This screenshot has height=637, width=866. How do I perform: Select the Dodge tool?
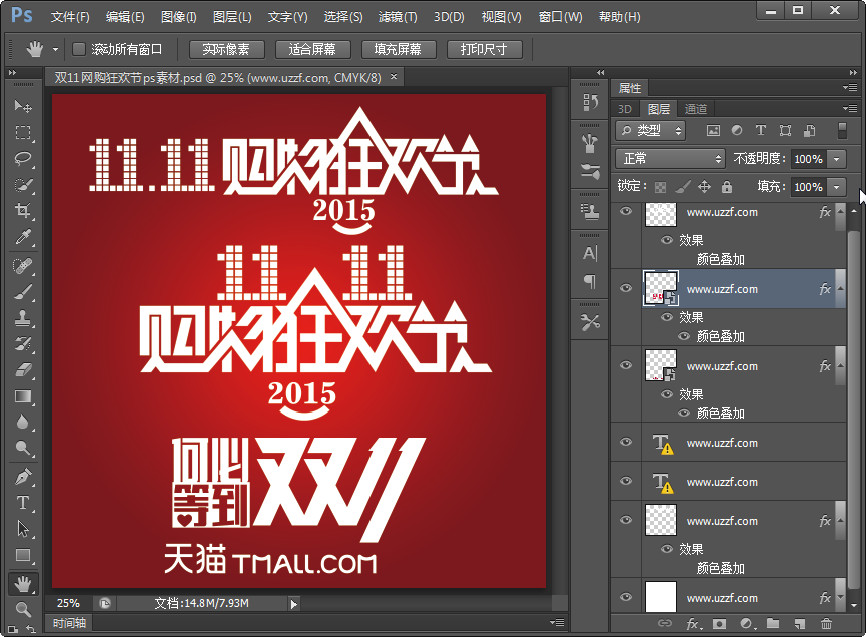[23, 448]
